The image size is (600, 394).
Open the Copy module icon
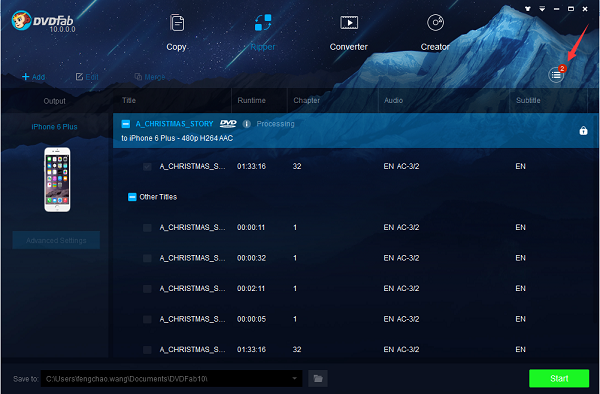pyautogui.click(x=177, y=23)
